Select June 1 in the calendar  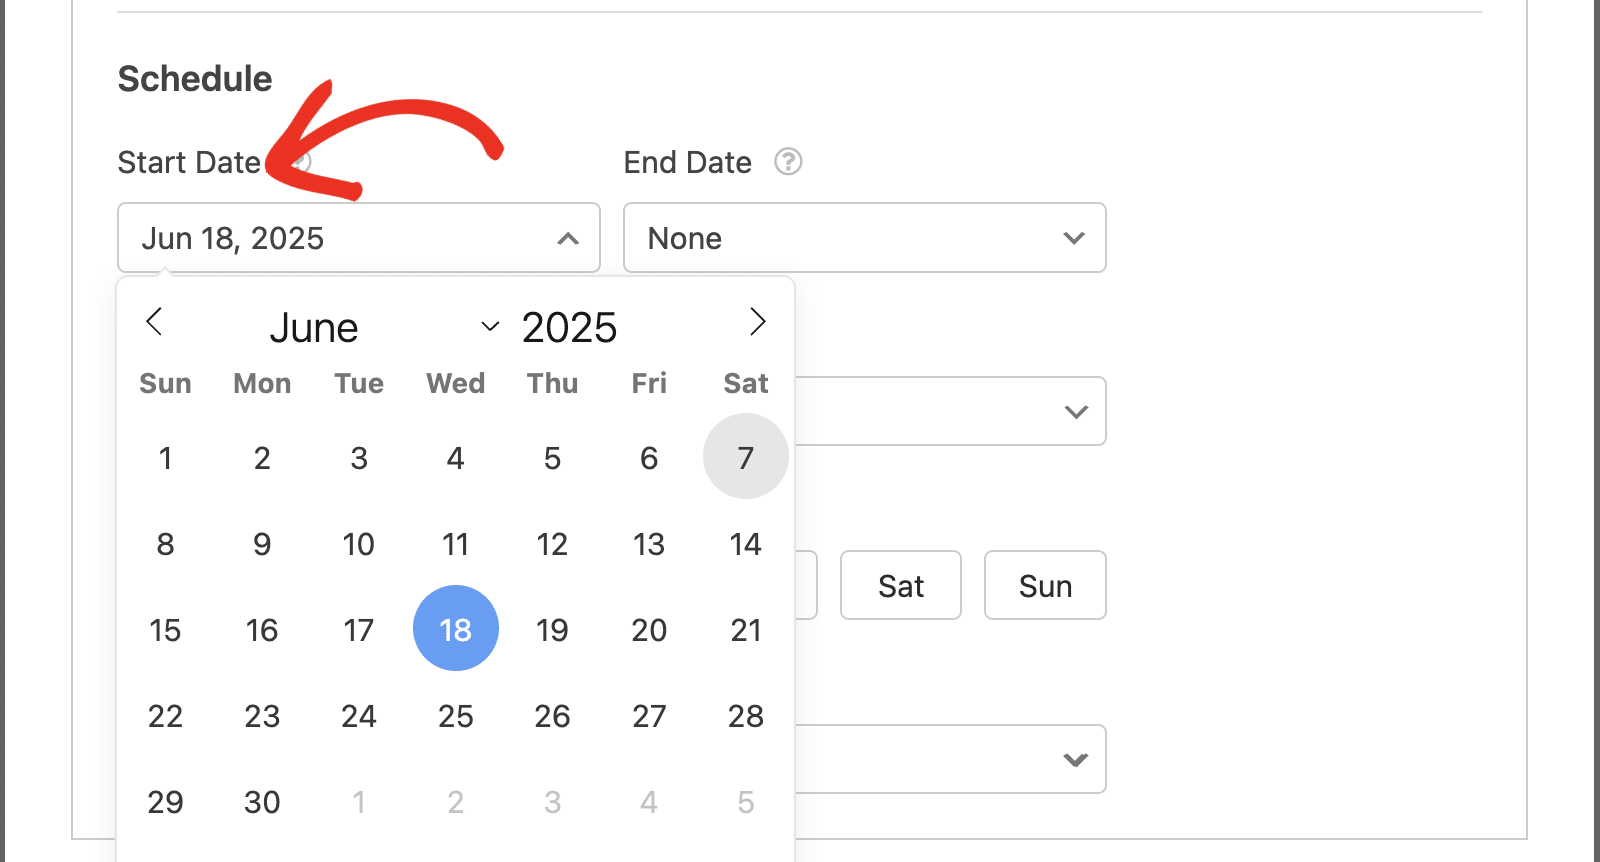pos(165,457)
